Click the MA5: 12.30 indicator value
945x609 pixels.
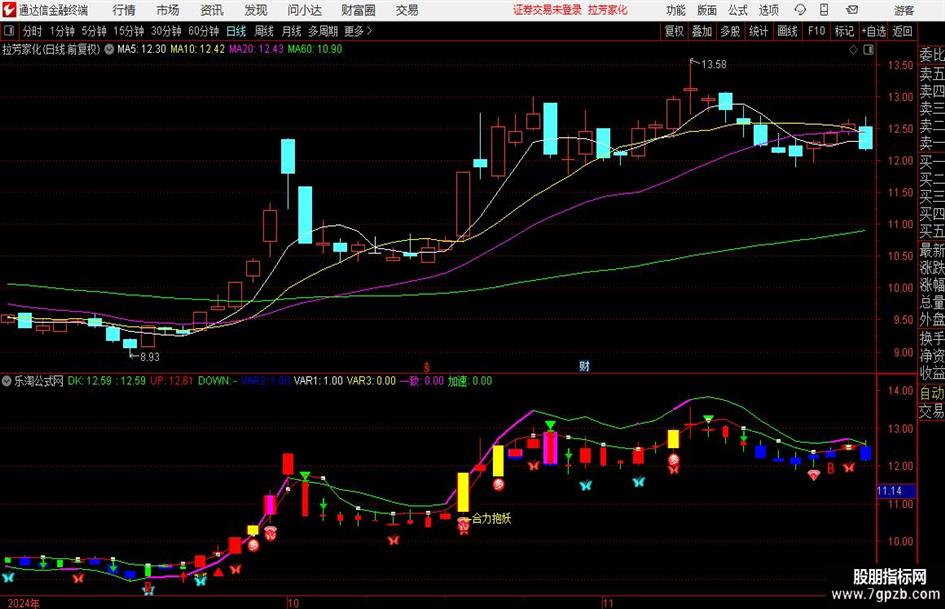pos(142,49)
